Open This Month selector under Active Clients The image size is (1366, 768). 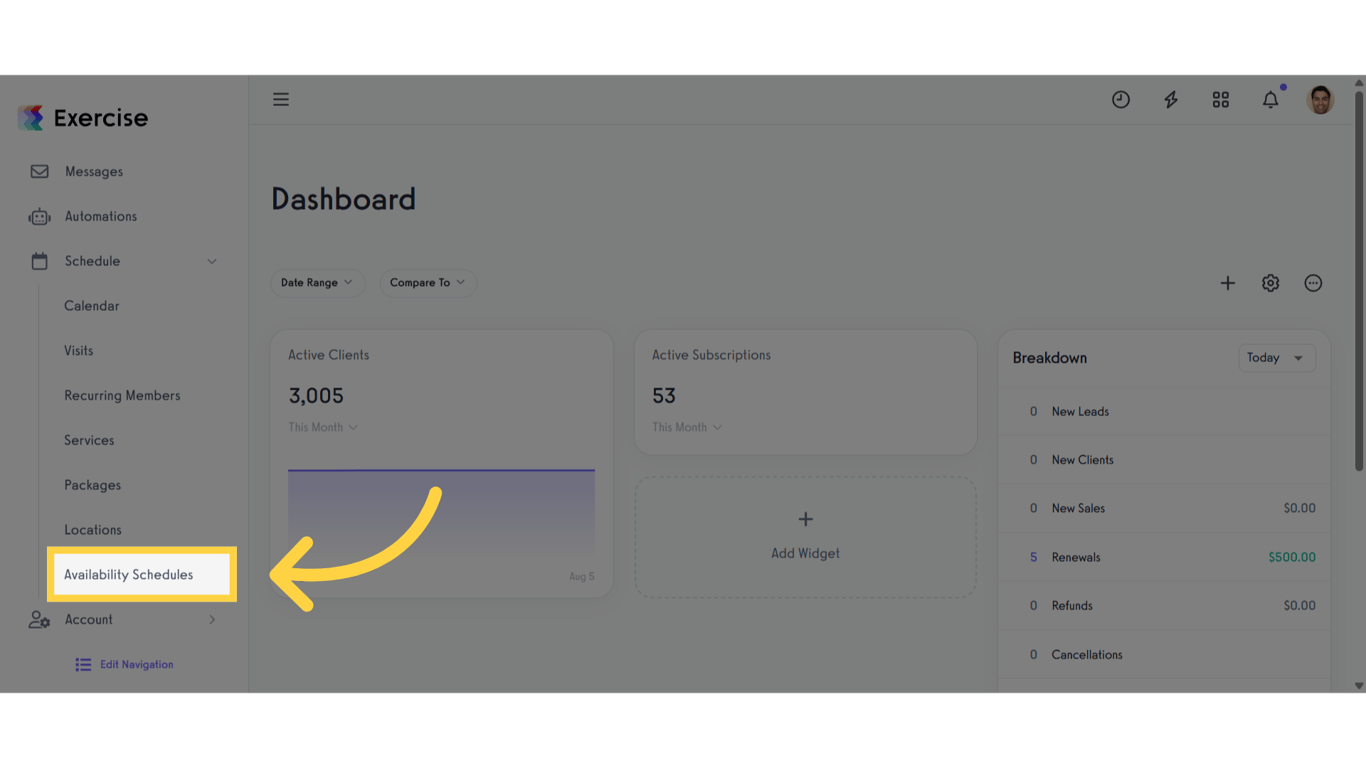pos(323,427)
